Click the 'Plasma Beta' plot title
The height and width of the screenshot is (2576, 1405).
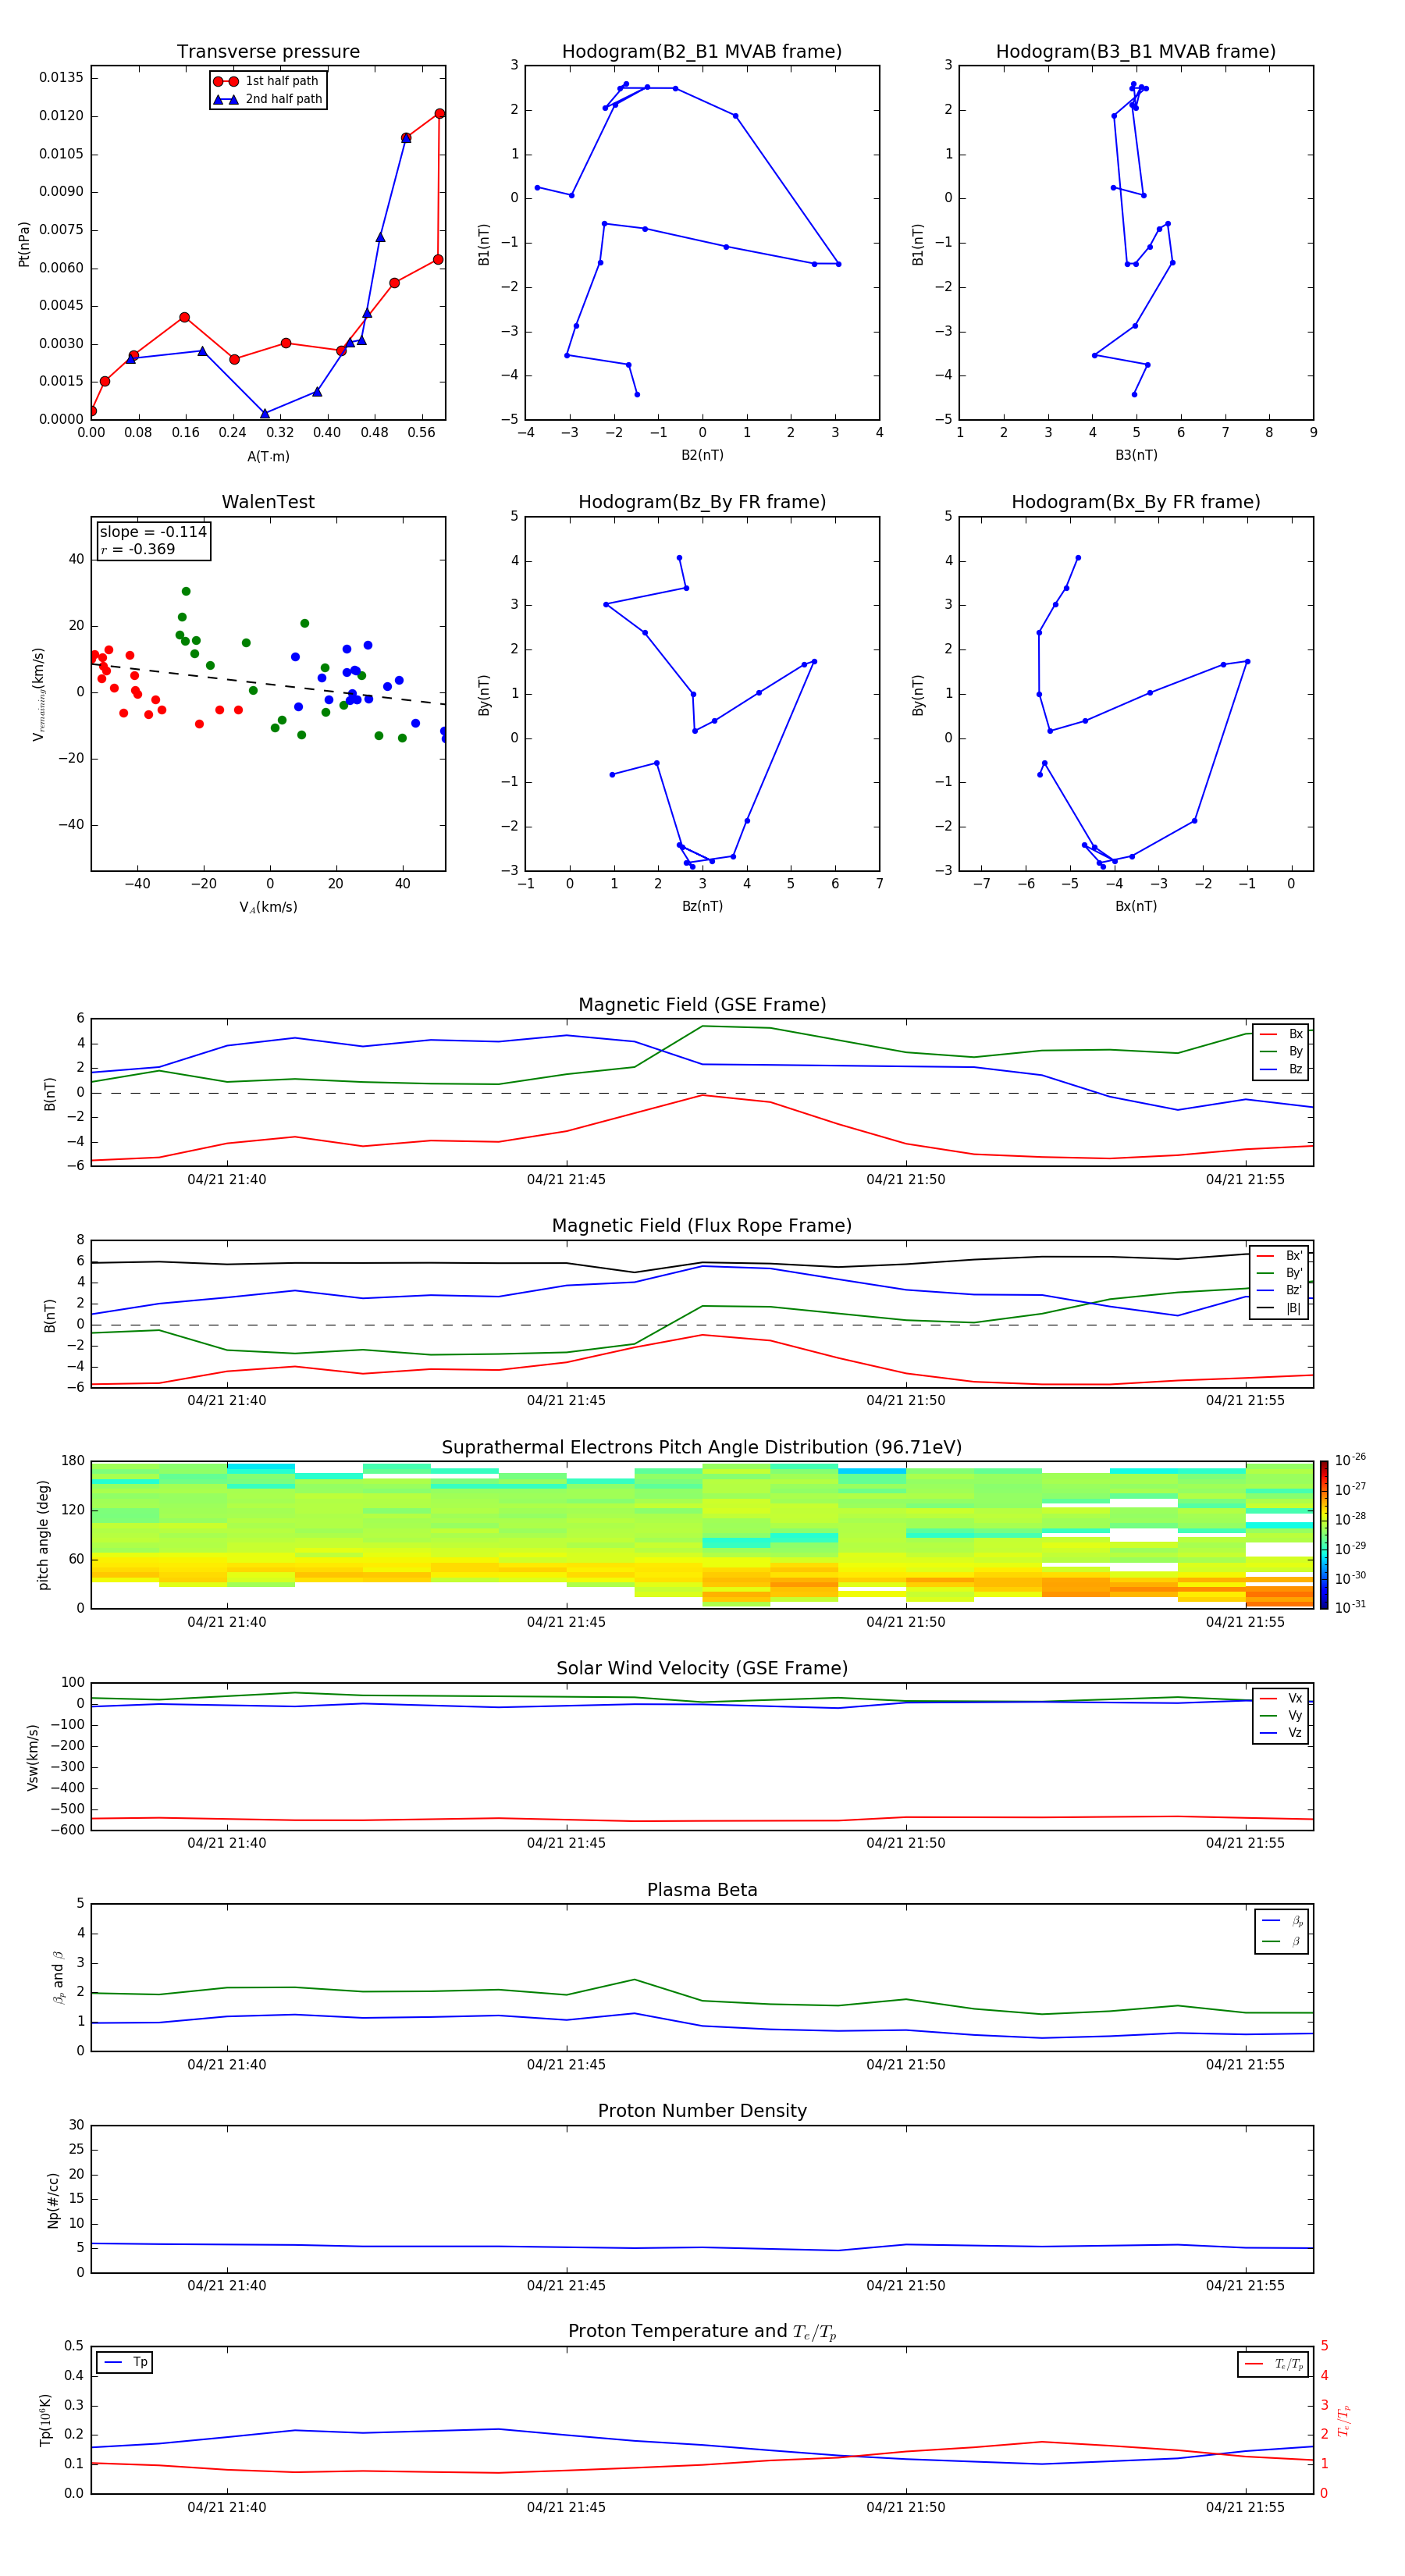(x=702, y=1890)
